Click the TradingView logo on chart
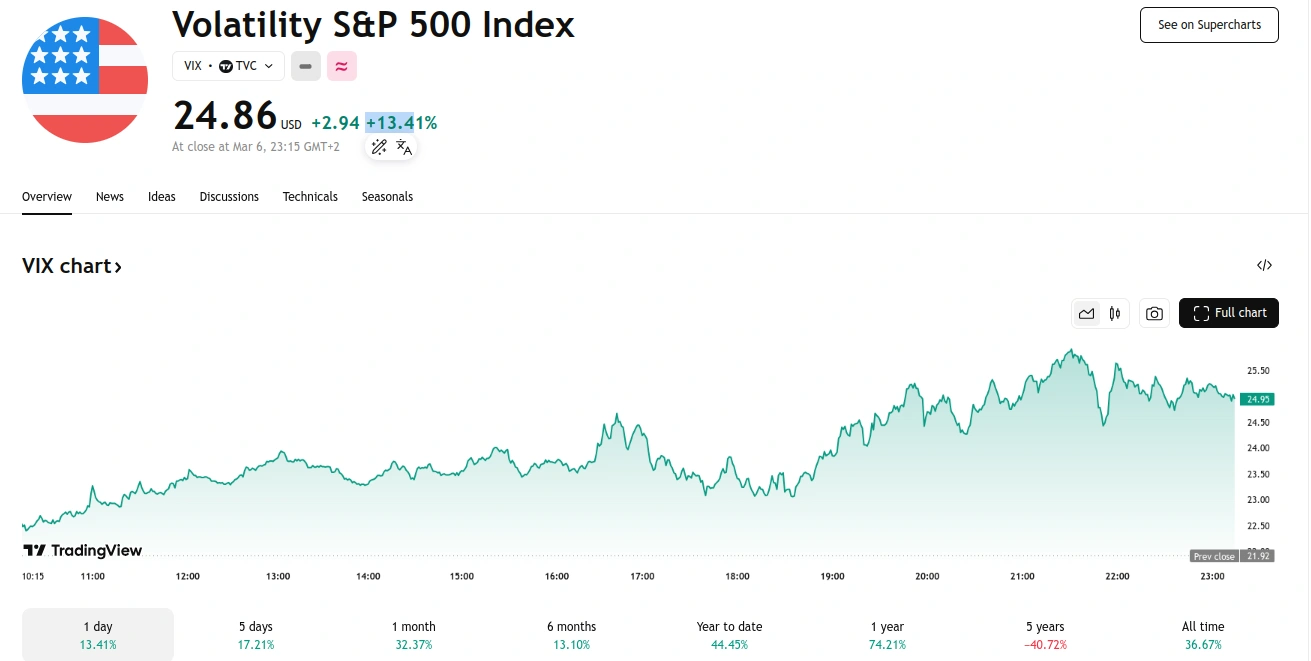Screen dimensions: 1311x661 click(x=83, y=550)
